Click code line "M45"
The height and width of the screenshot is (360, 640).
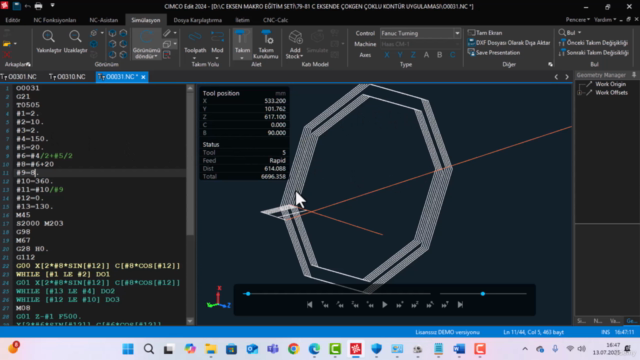coord(23,215)
